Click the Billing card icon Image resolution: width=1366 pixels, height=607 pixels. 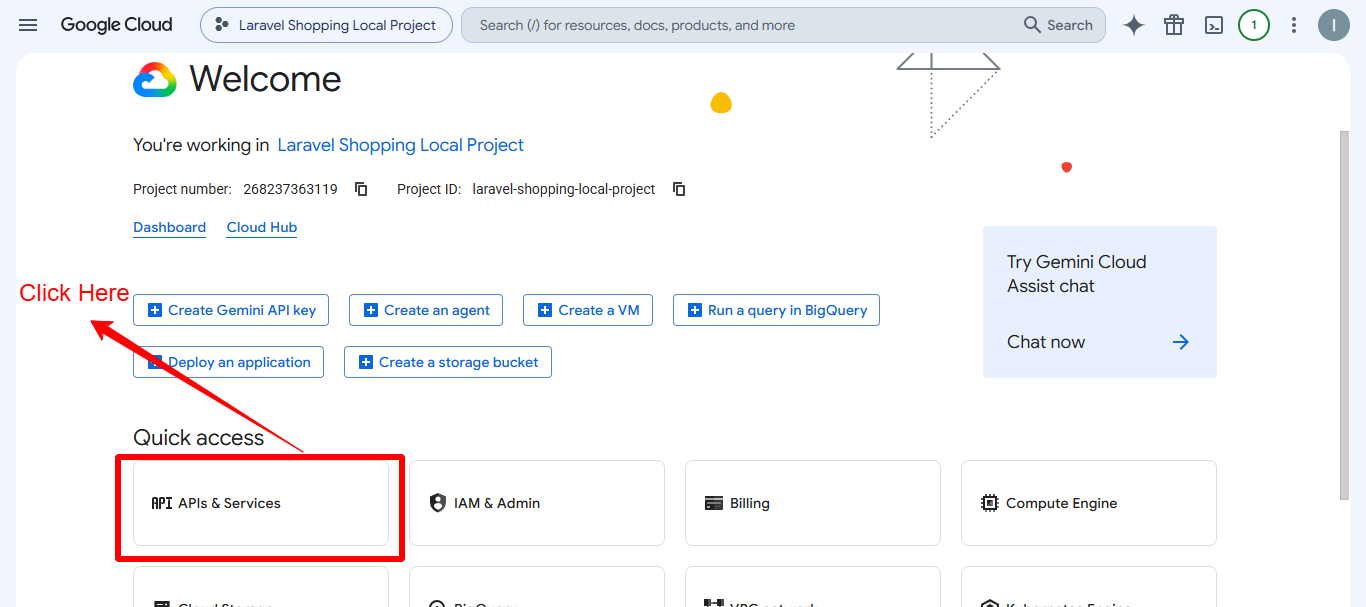(713, 503)
